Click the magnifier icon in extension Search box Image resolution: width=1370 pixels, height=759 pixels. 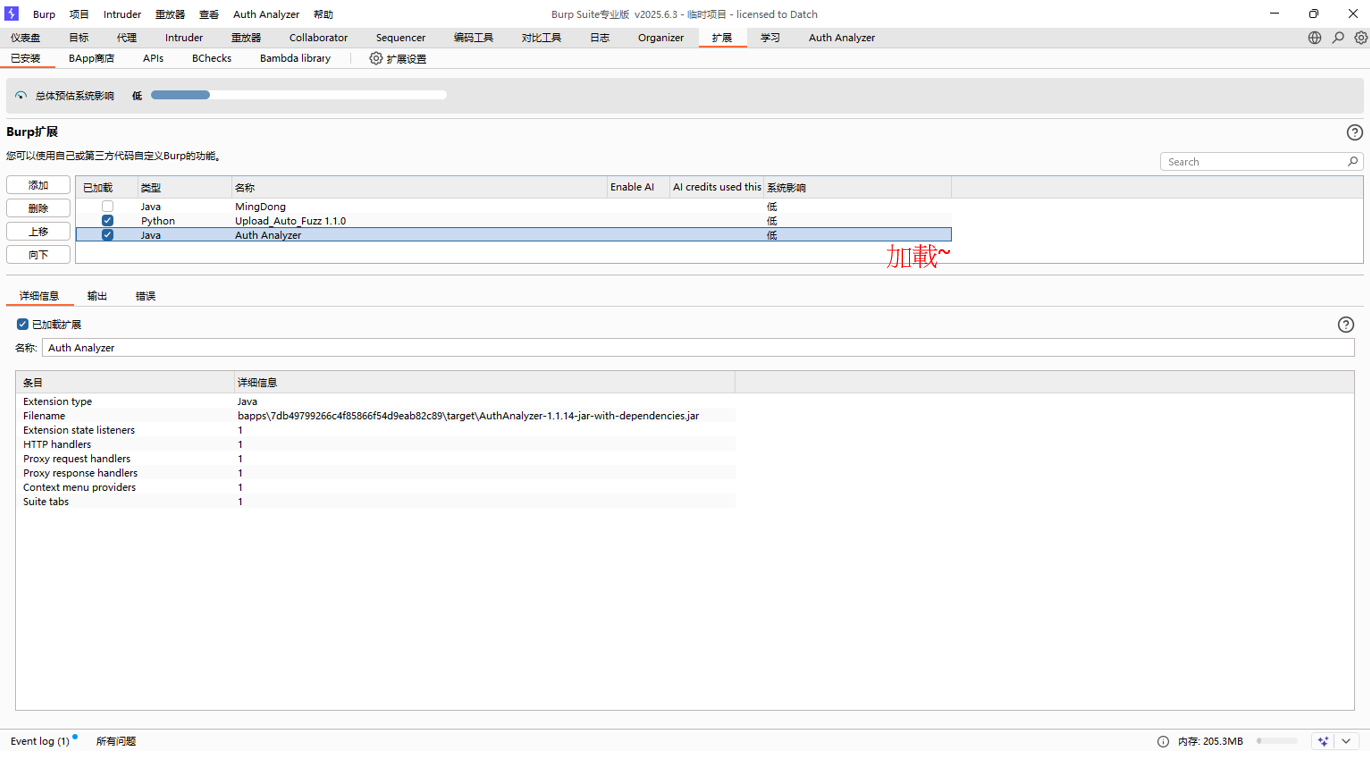point(1352,161)
